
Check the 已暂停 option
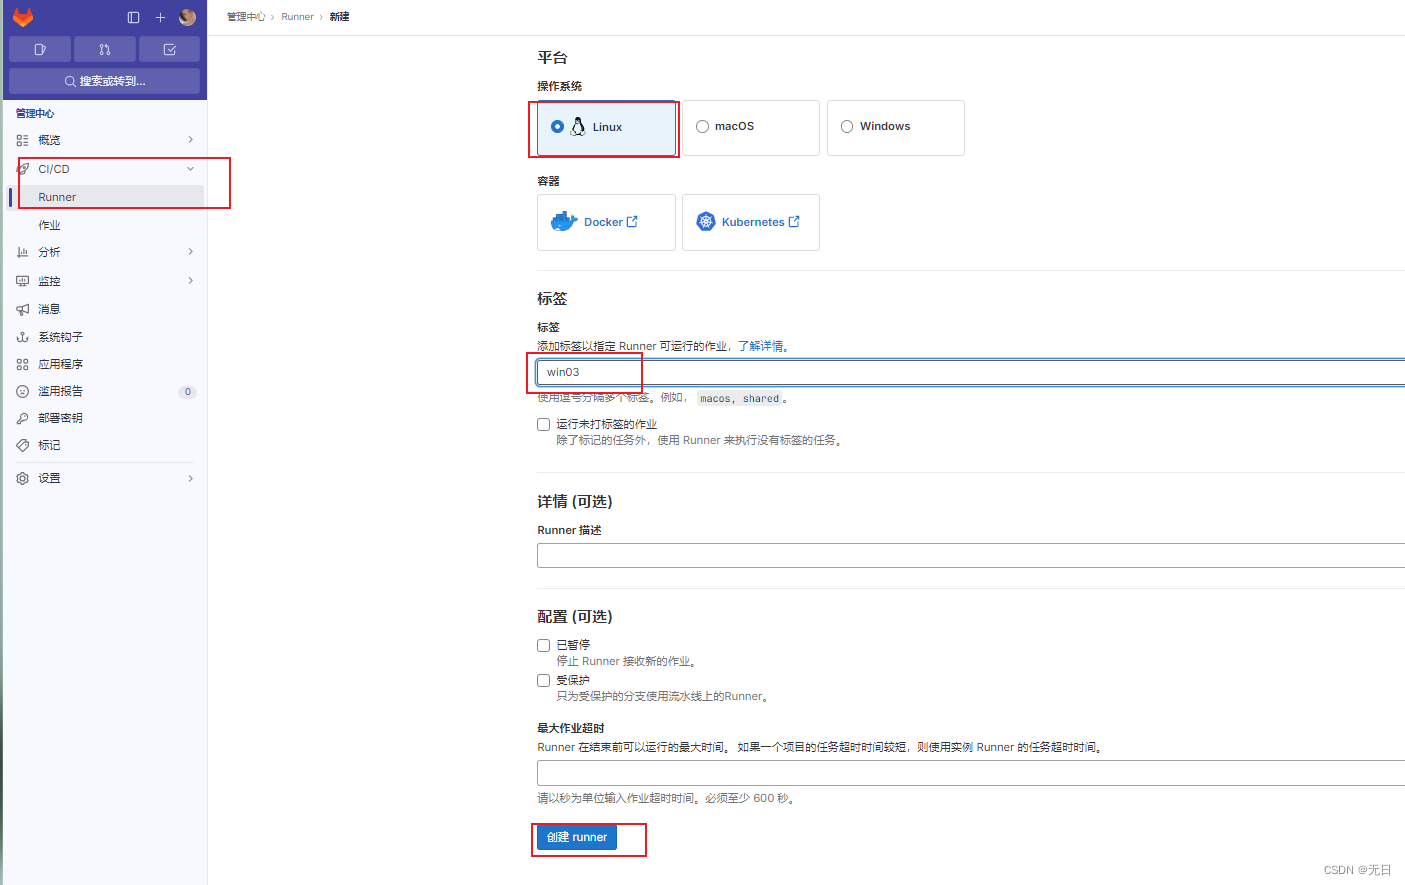tap(543, 645)
